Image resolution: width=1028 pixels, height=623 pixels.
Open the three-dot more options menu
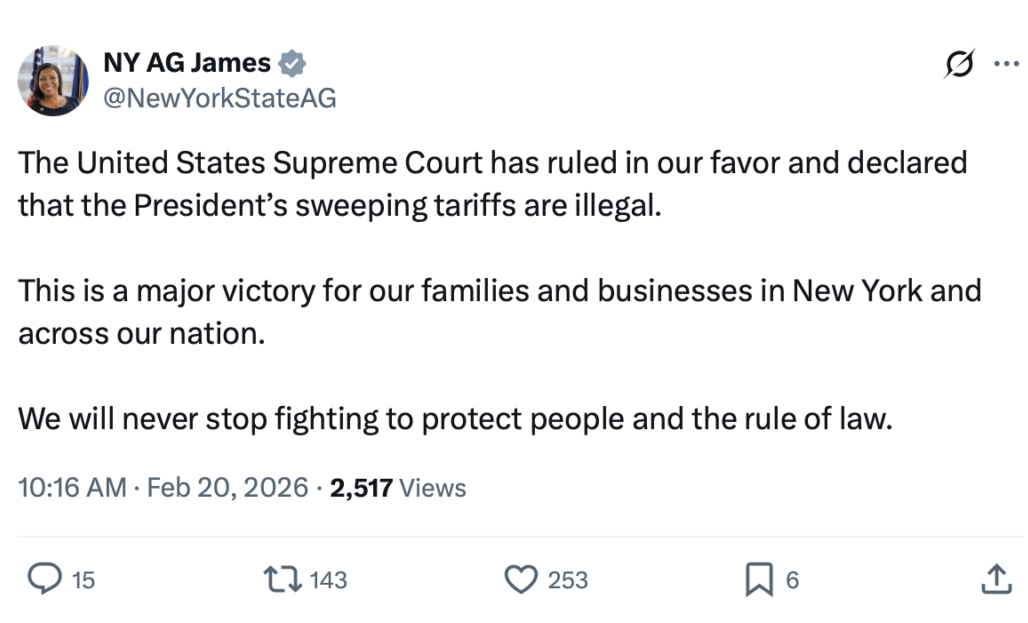click(1003, 64)
